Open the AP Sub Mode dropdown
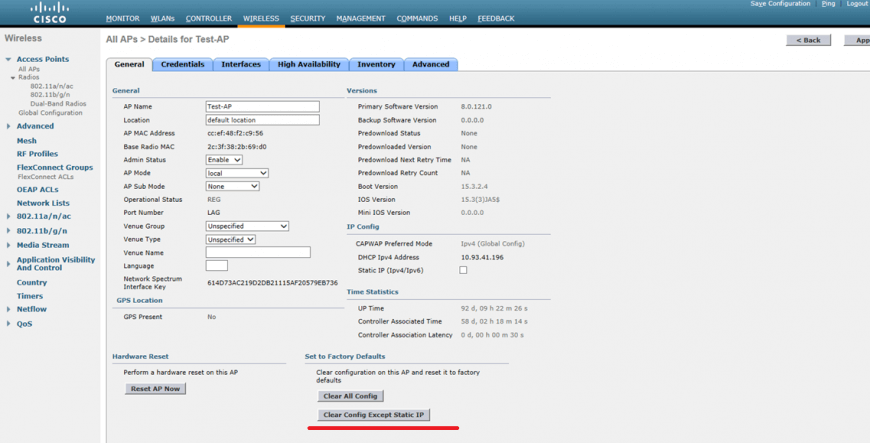Image resolution: width=870 pixels, height=443 pixels. tap(232, 187)
